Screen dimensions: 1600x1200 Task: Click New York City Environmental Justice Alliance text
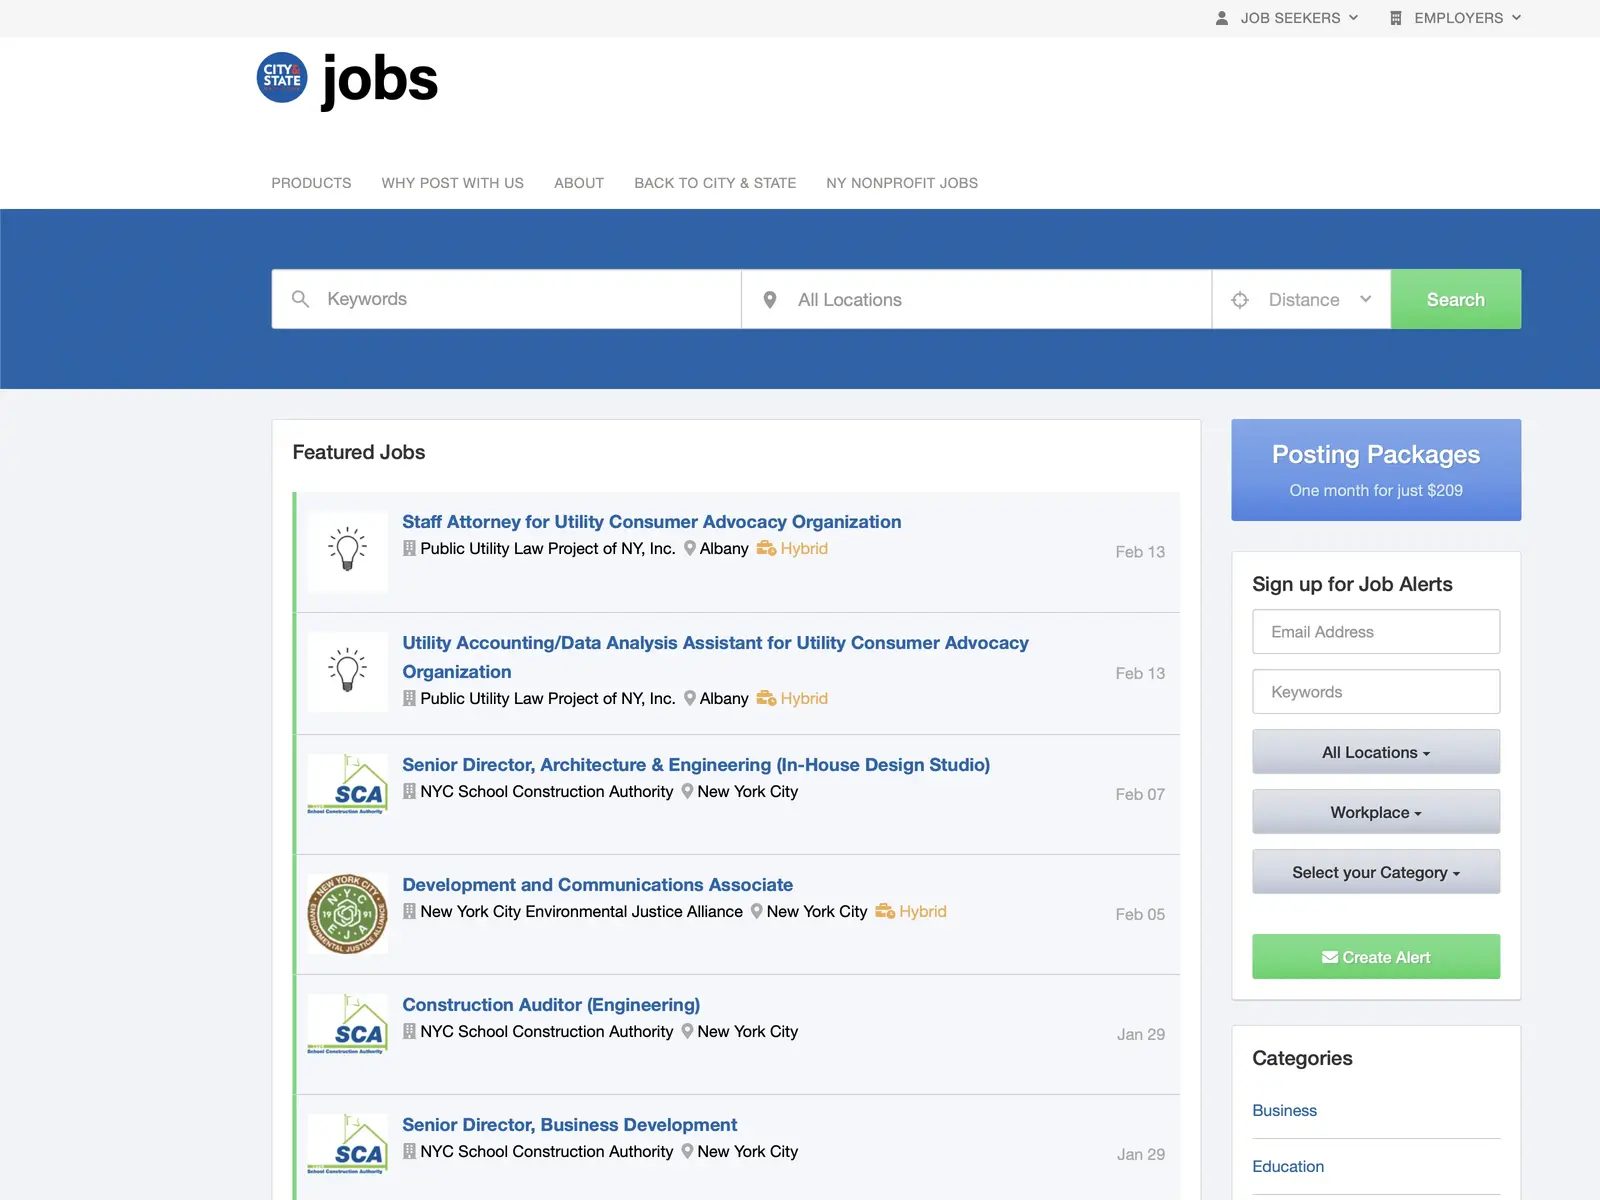tap(581, 911)
